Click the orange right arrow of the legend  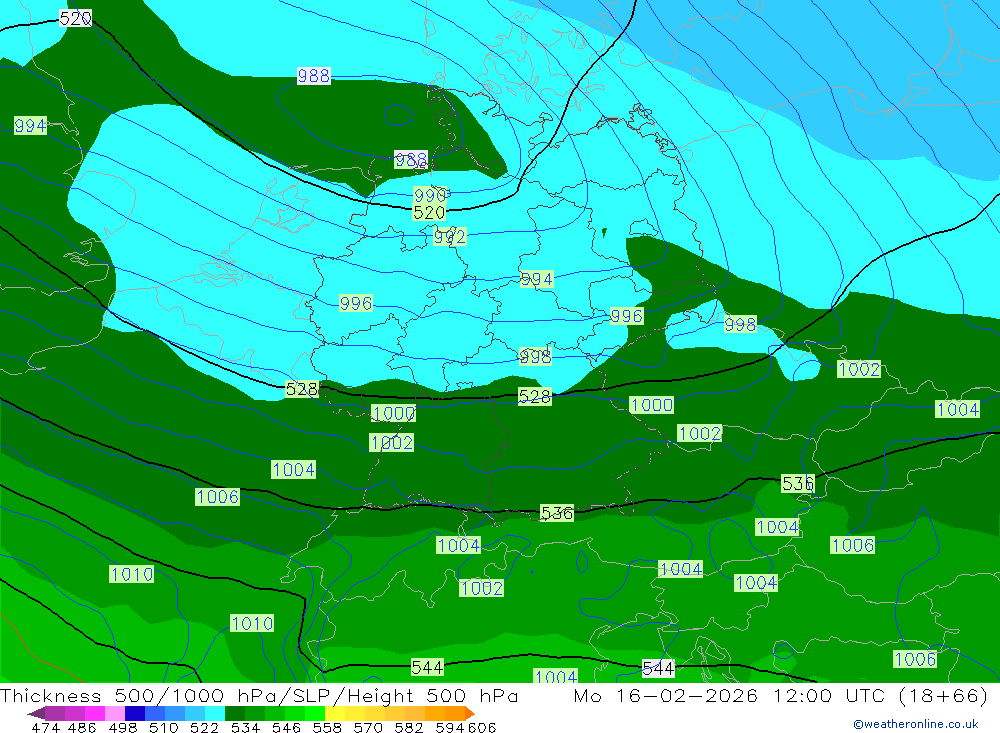point(470,713)
